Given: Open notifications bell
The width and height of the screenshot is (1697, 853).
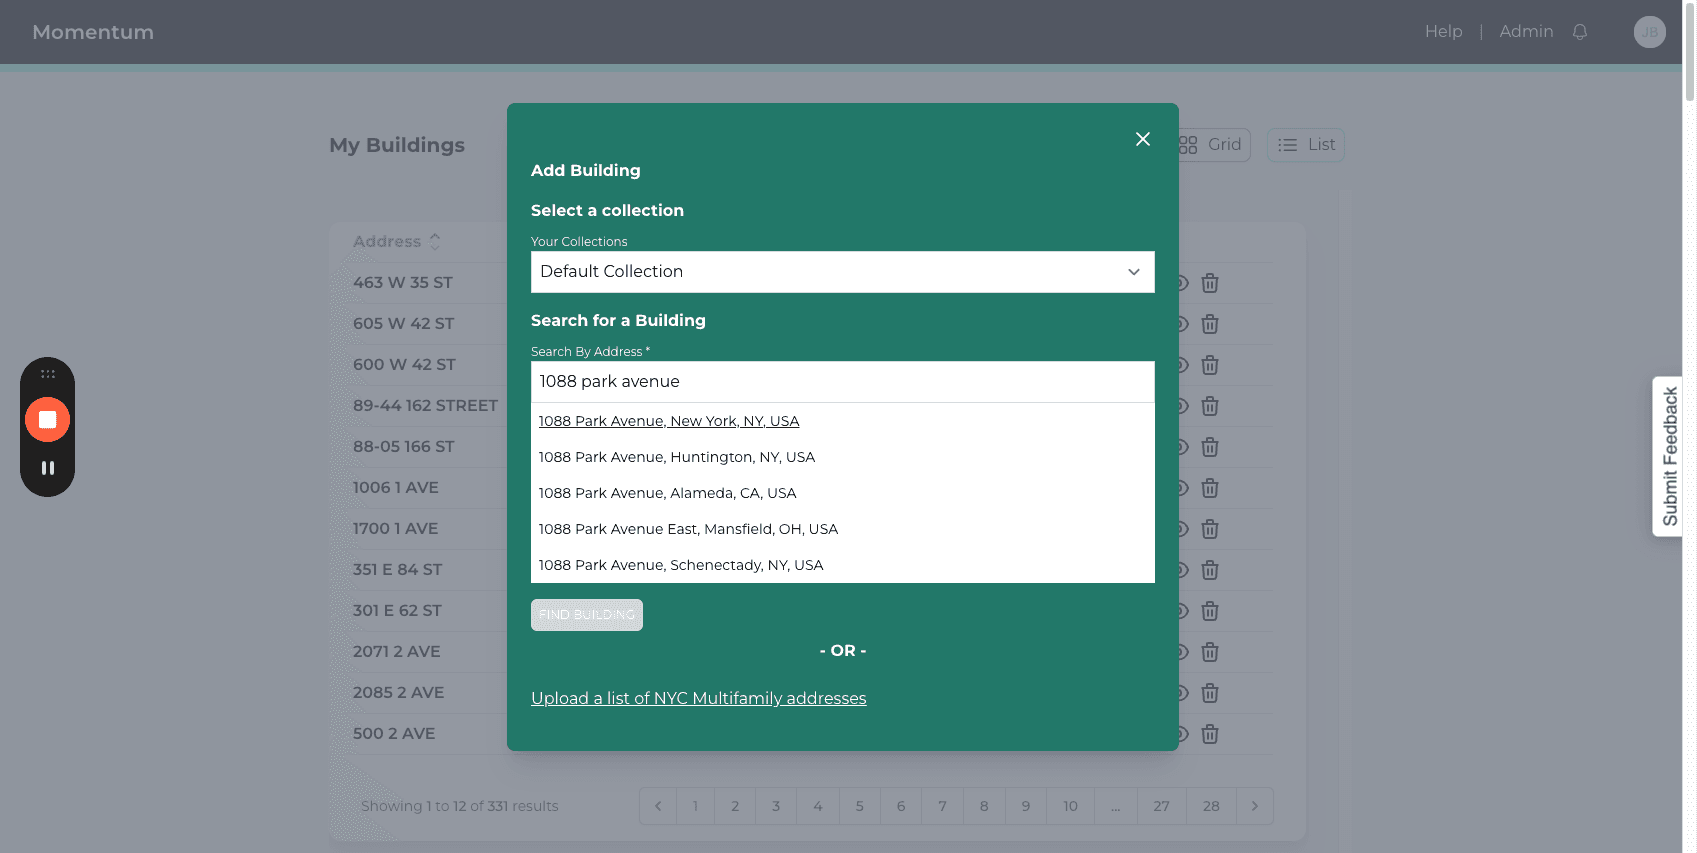Looking at the screenshot, I should pos(1580,32).
